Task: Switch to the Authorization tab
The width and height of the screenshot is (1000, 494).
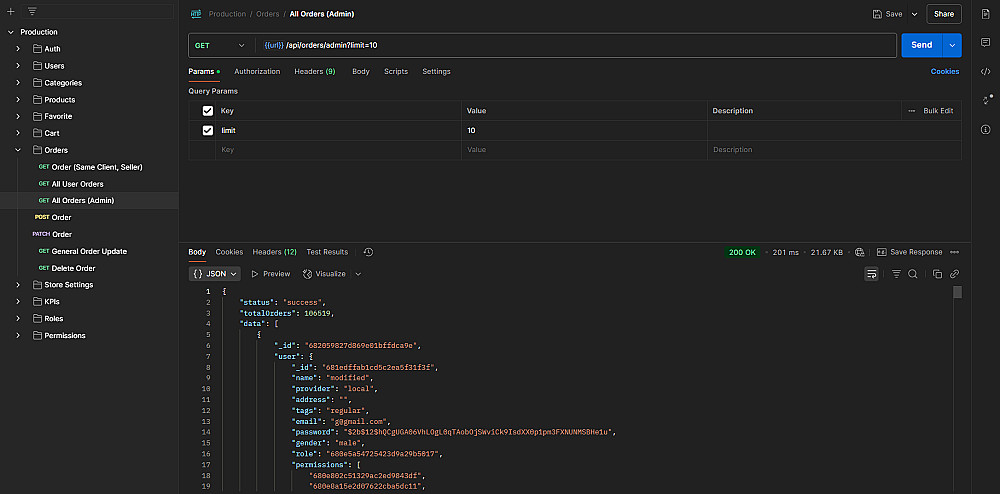Action: click(x=257, y=72)
